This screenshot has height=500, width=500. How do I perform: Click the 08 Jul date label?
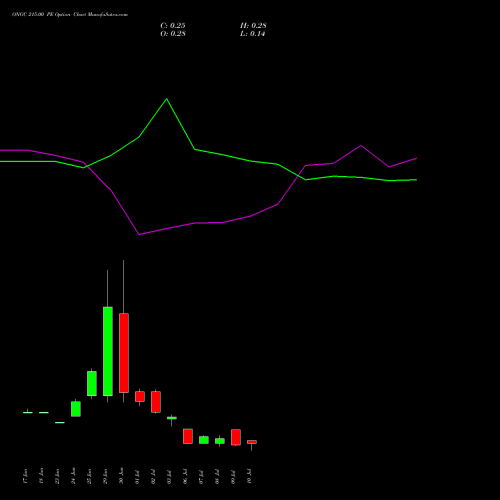[217, 476]
